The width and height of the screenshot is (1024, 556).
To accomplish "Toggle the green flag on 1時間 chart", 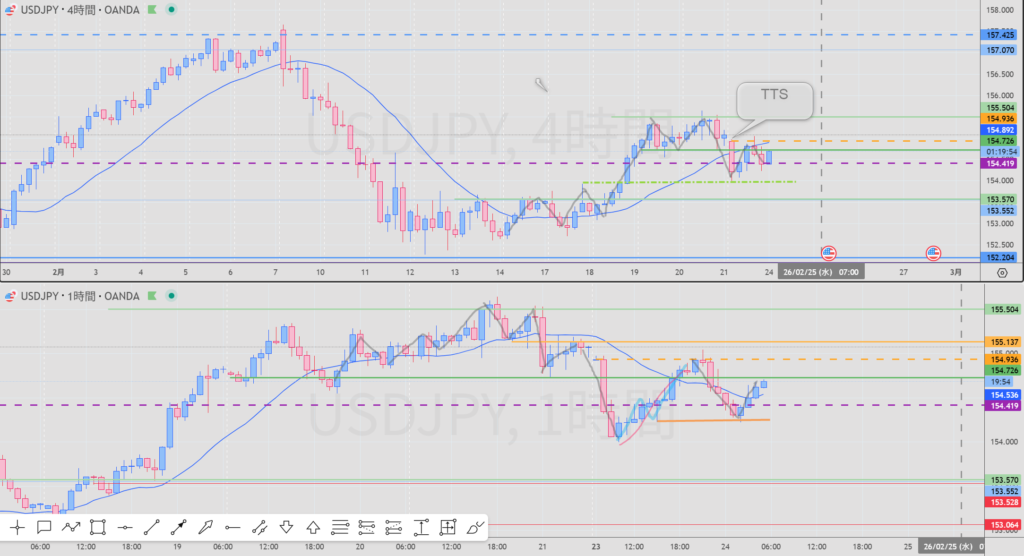I will (x=151, y=298).
